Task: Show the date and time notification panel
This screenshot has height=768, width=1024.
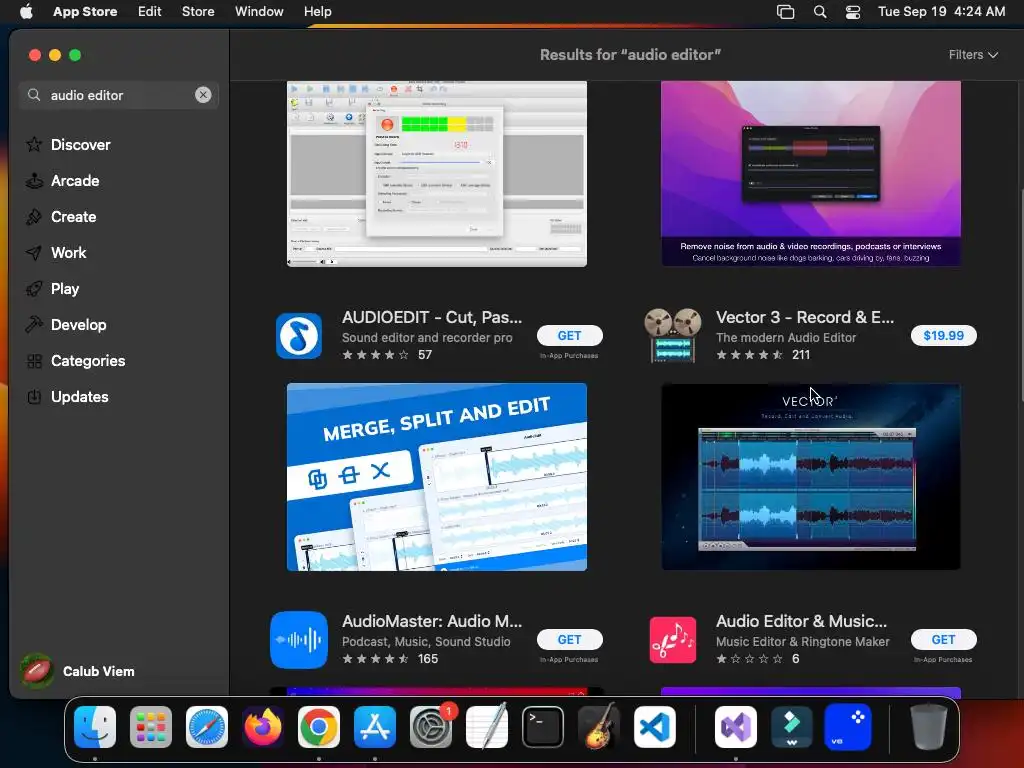Action: [941, 12]
